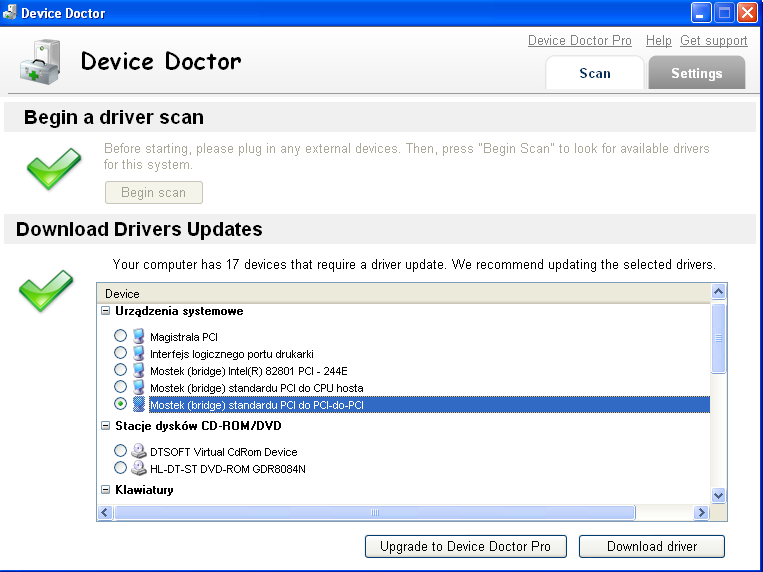The width and height of the screenshot is (763, 572).
Task: Click the DTSOFT Virtual CdRom disc icon
Action: click(x=139, y=451)
